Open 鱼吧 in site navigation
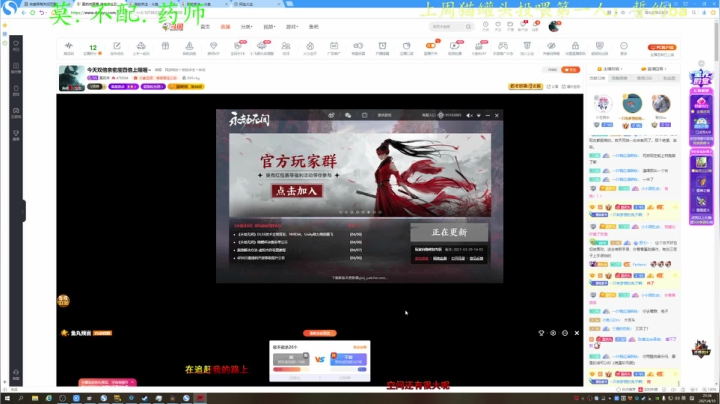The height and width of the screenshot is (404, 720). coord(314,27)
